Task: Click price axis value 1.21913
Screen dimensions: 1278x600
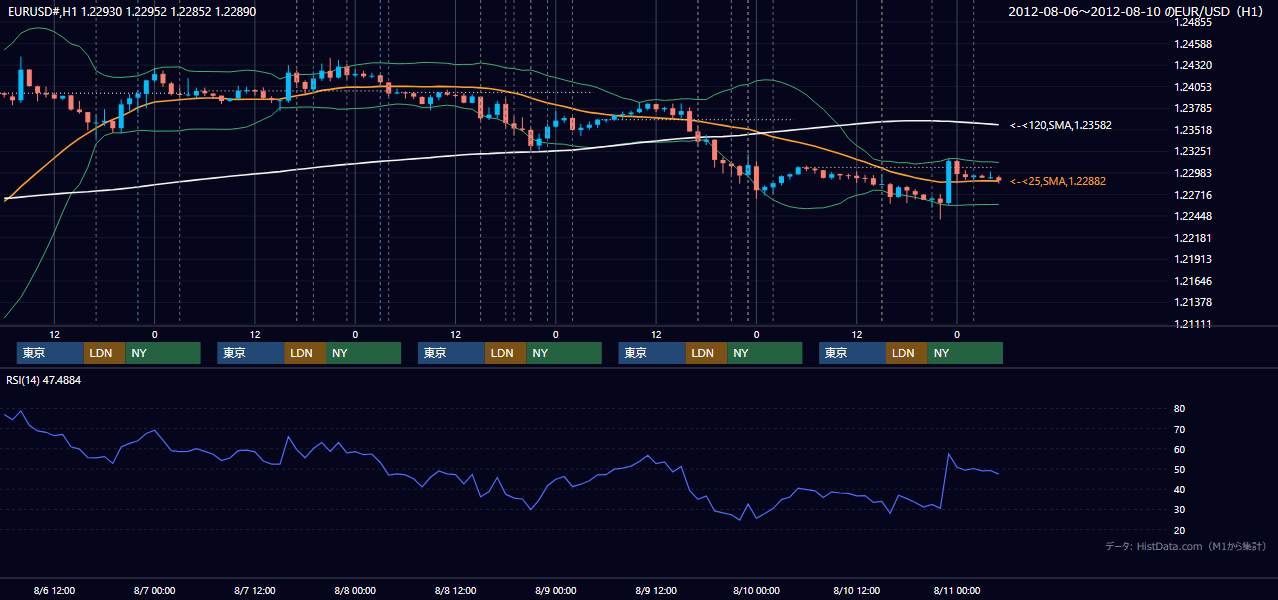Action: [x=1192, y=259]
